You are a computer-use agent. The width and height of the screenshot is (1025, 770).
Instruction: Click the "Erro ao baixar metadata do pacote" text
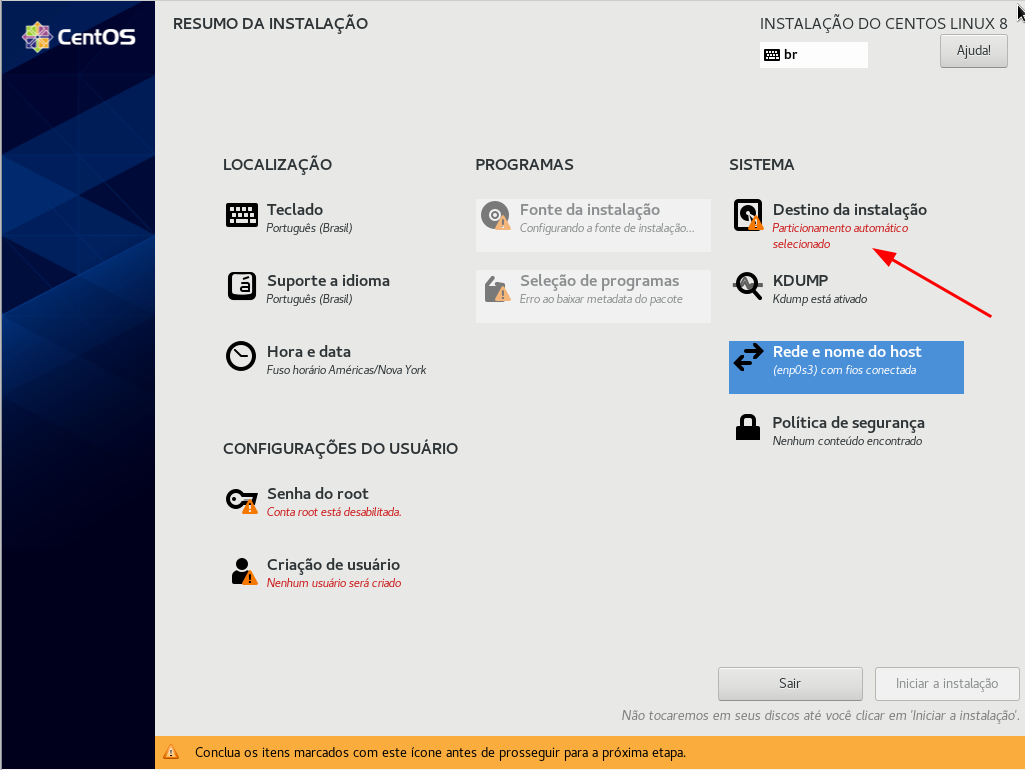pos(601,299)
